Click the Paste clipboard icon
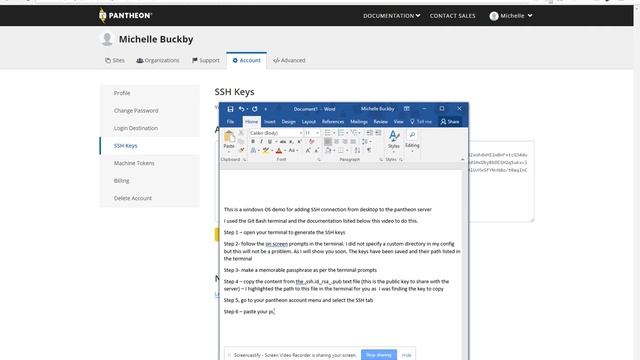This screenshot has width=640, height=360. [x=229, y=136]
